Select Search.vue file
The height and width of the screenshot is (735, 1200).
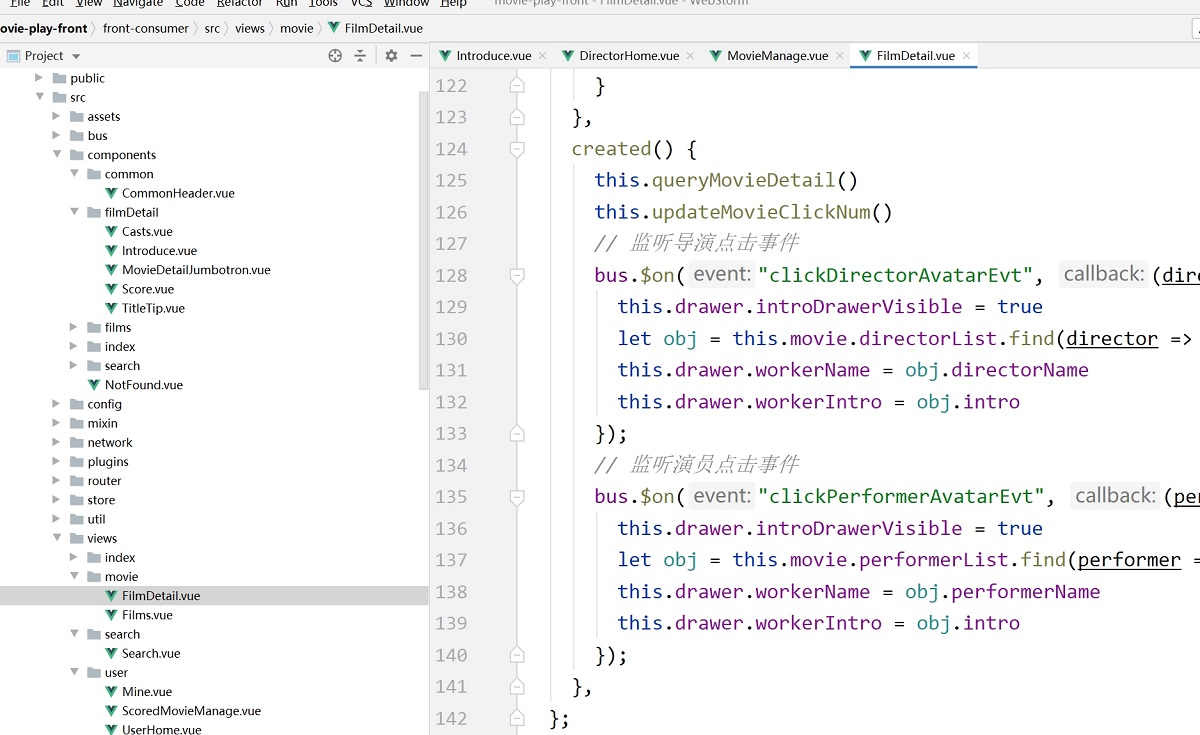(x=151, y=653)
